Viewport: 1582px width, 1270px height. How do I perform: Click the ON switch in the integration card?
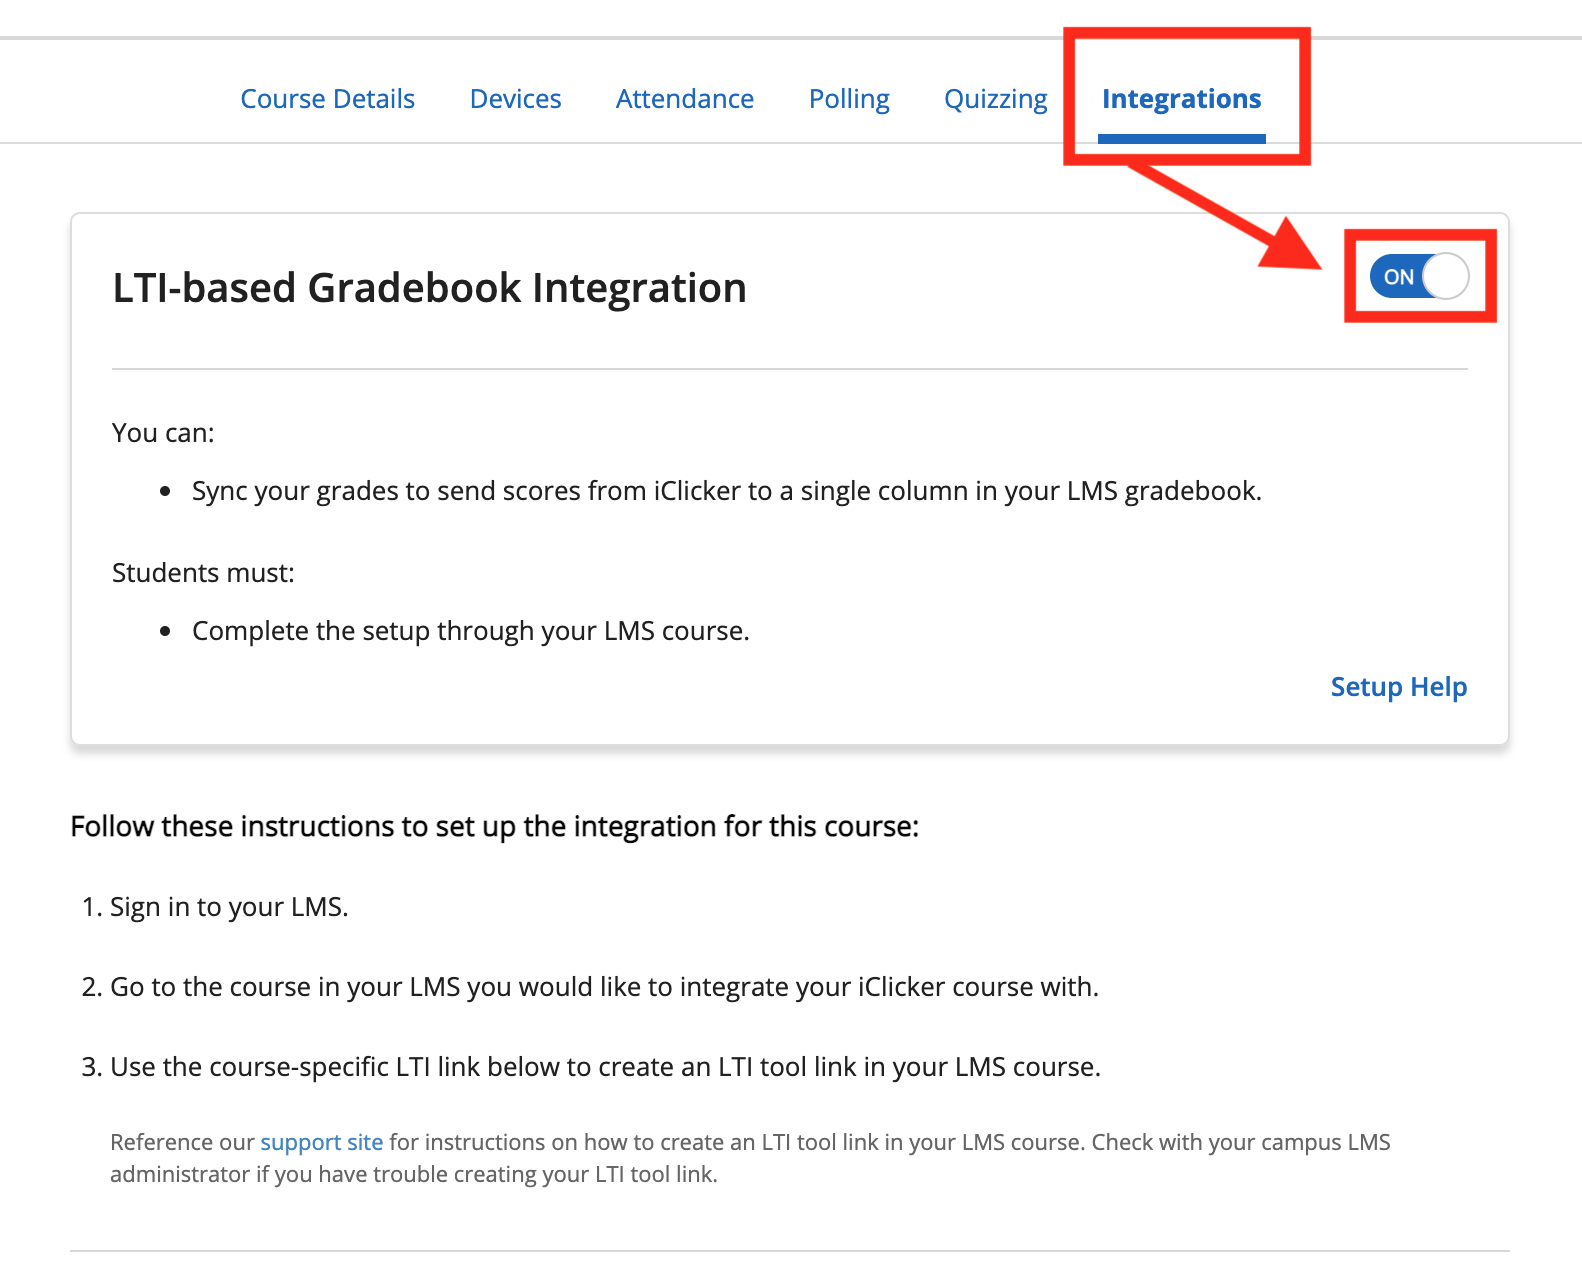[1419, 277]
